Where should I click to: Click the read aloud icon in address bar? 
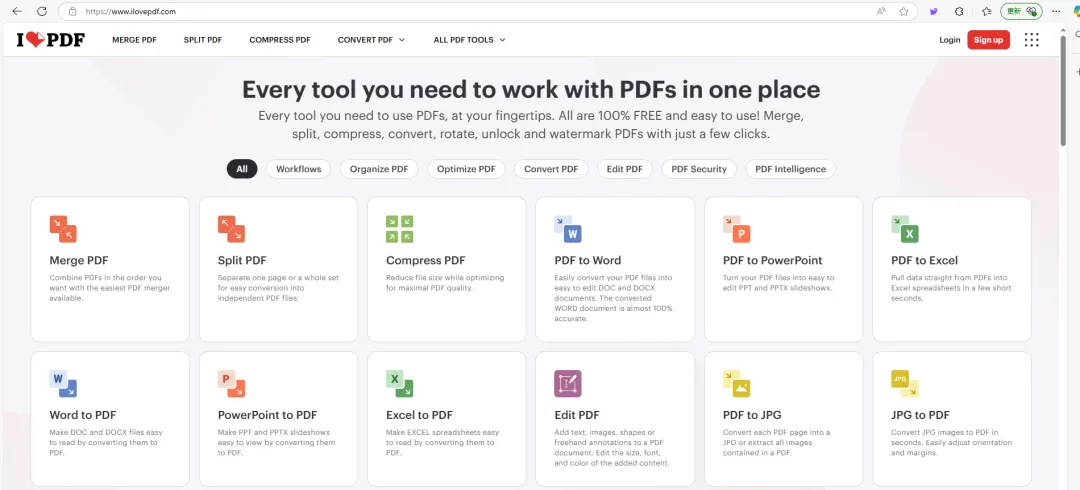(x=881, y=11)
